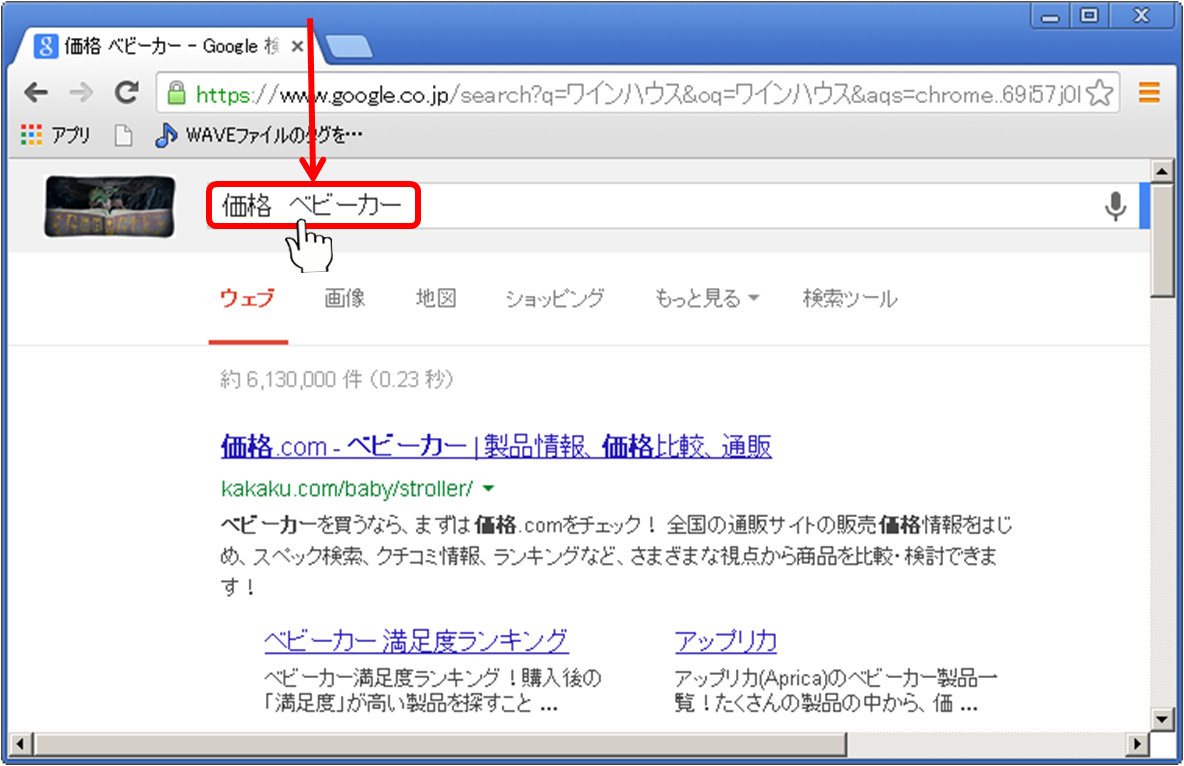This screenshot has height=766, width=1184.
Task: Click the vertical scrollbar's down arrow
Action: coord(1164,719)
